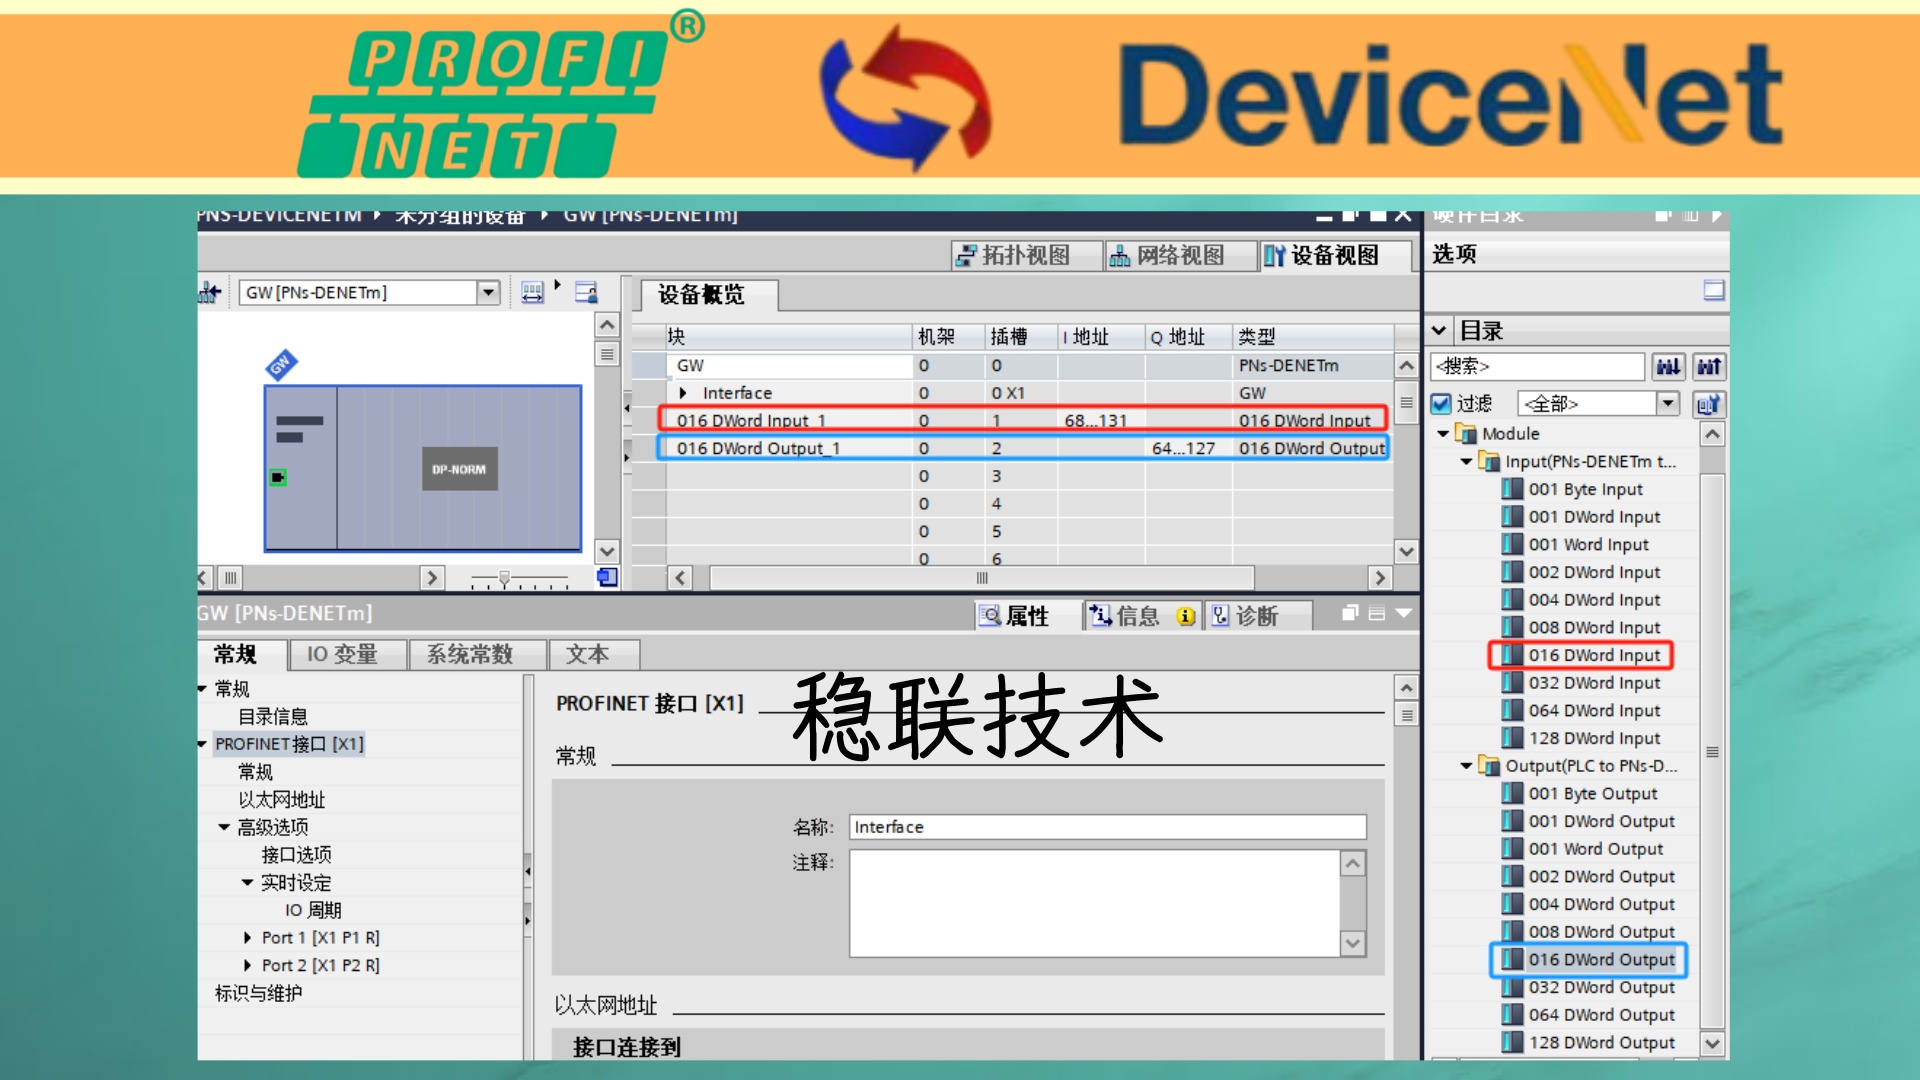The width and height of the screenshot is (1920, 1080).
Task: Click the catalog search field
Action: pyautogui.click(x=1537, y=366)
